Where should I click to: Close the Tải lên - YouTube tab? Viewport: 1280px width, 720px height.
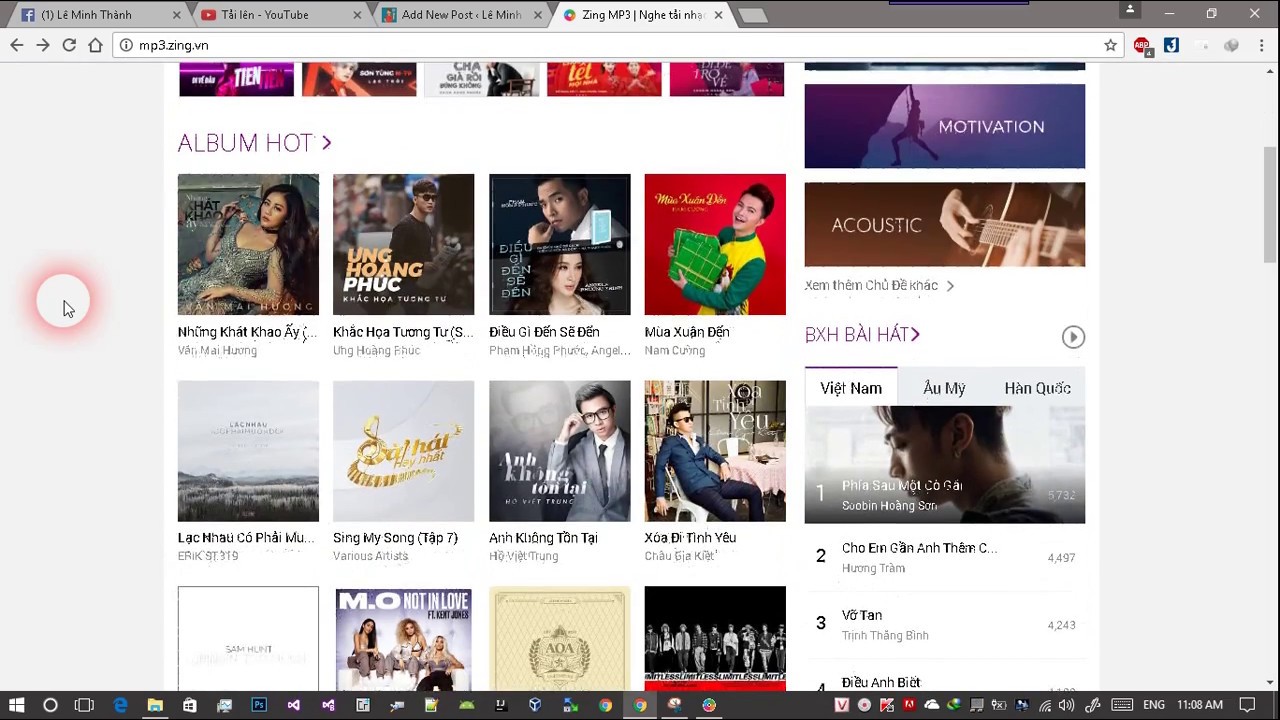(358, 15)
